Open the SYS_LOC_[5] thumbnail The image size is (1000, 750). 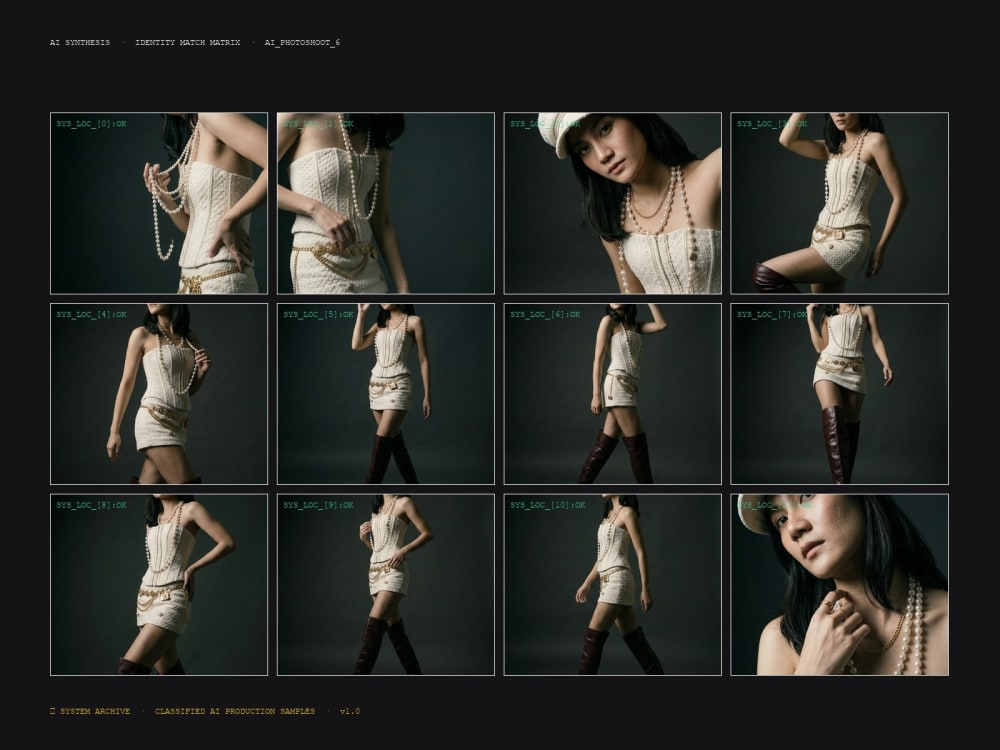point(386,393)
